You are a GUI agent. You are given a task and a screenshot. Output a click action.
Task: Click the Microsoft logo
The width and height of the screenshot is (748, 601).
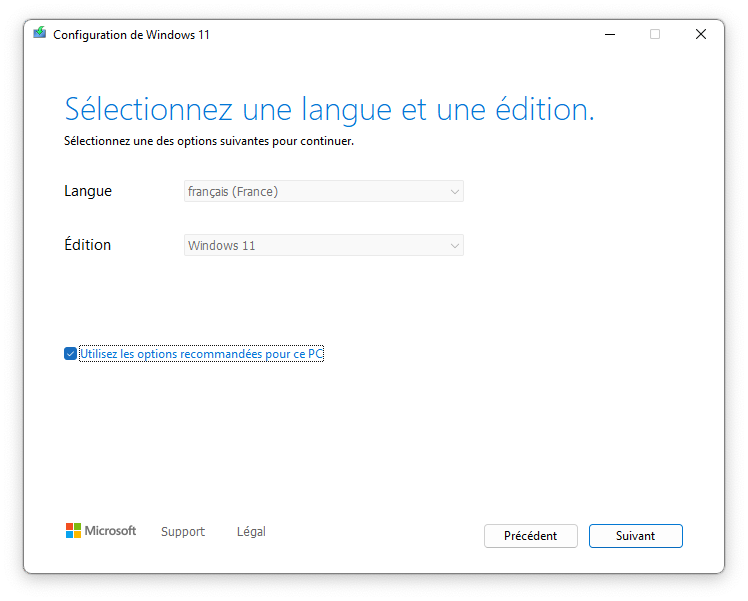coord(101,530)
